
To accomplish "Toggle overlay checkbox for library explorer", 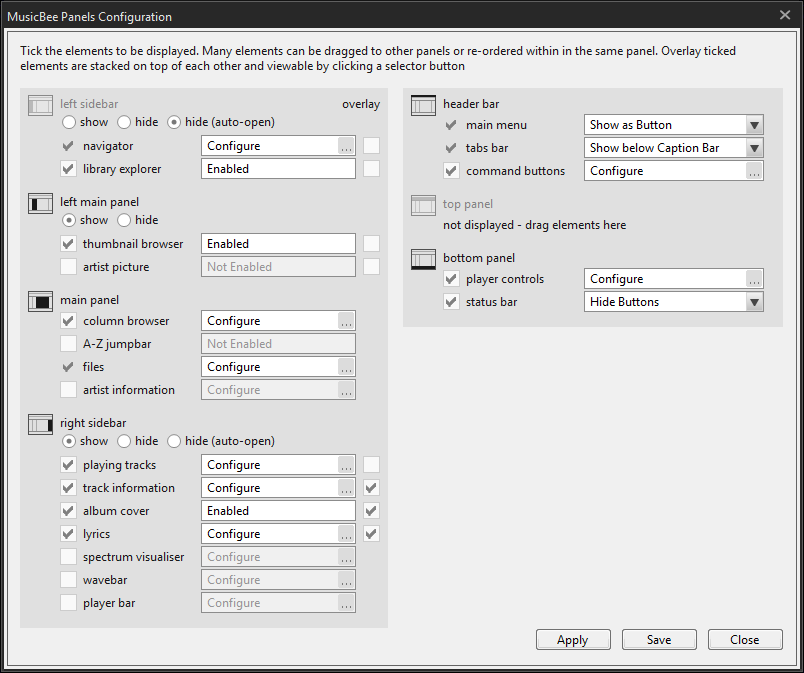I will coord(371,169).
